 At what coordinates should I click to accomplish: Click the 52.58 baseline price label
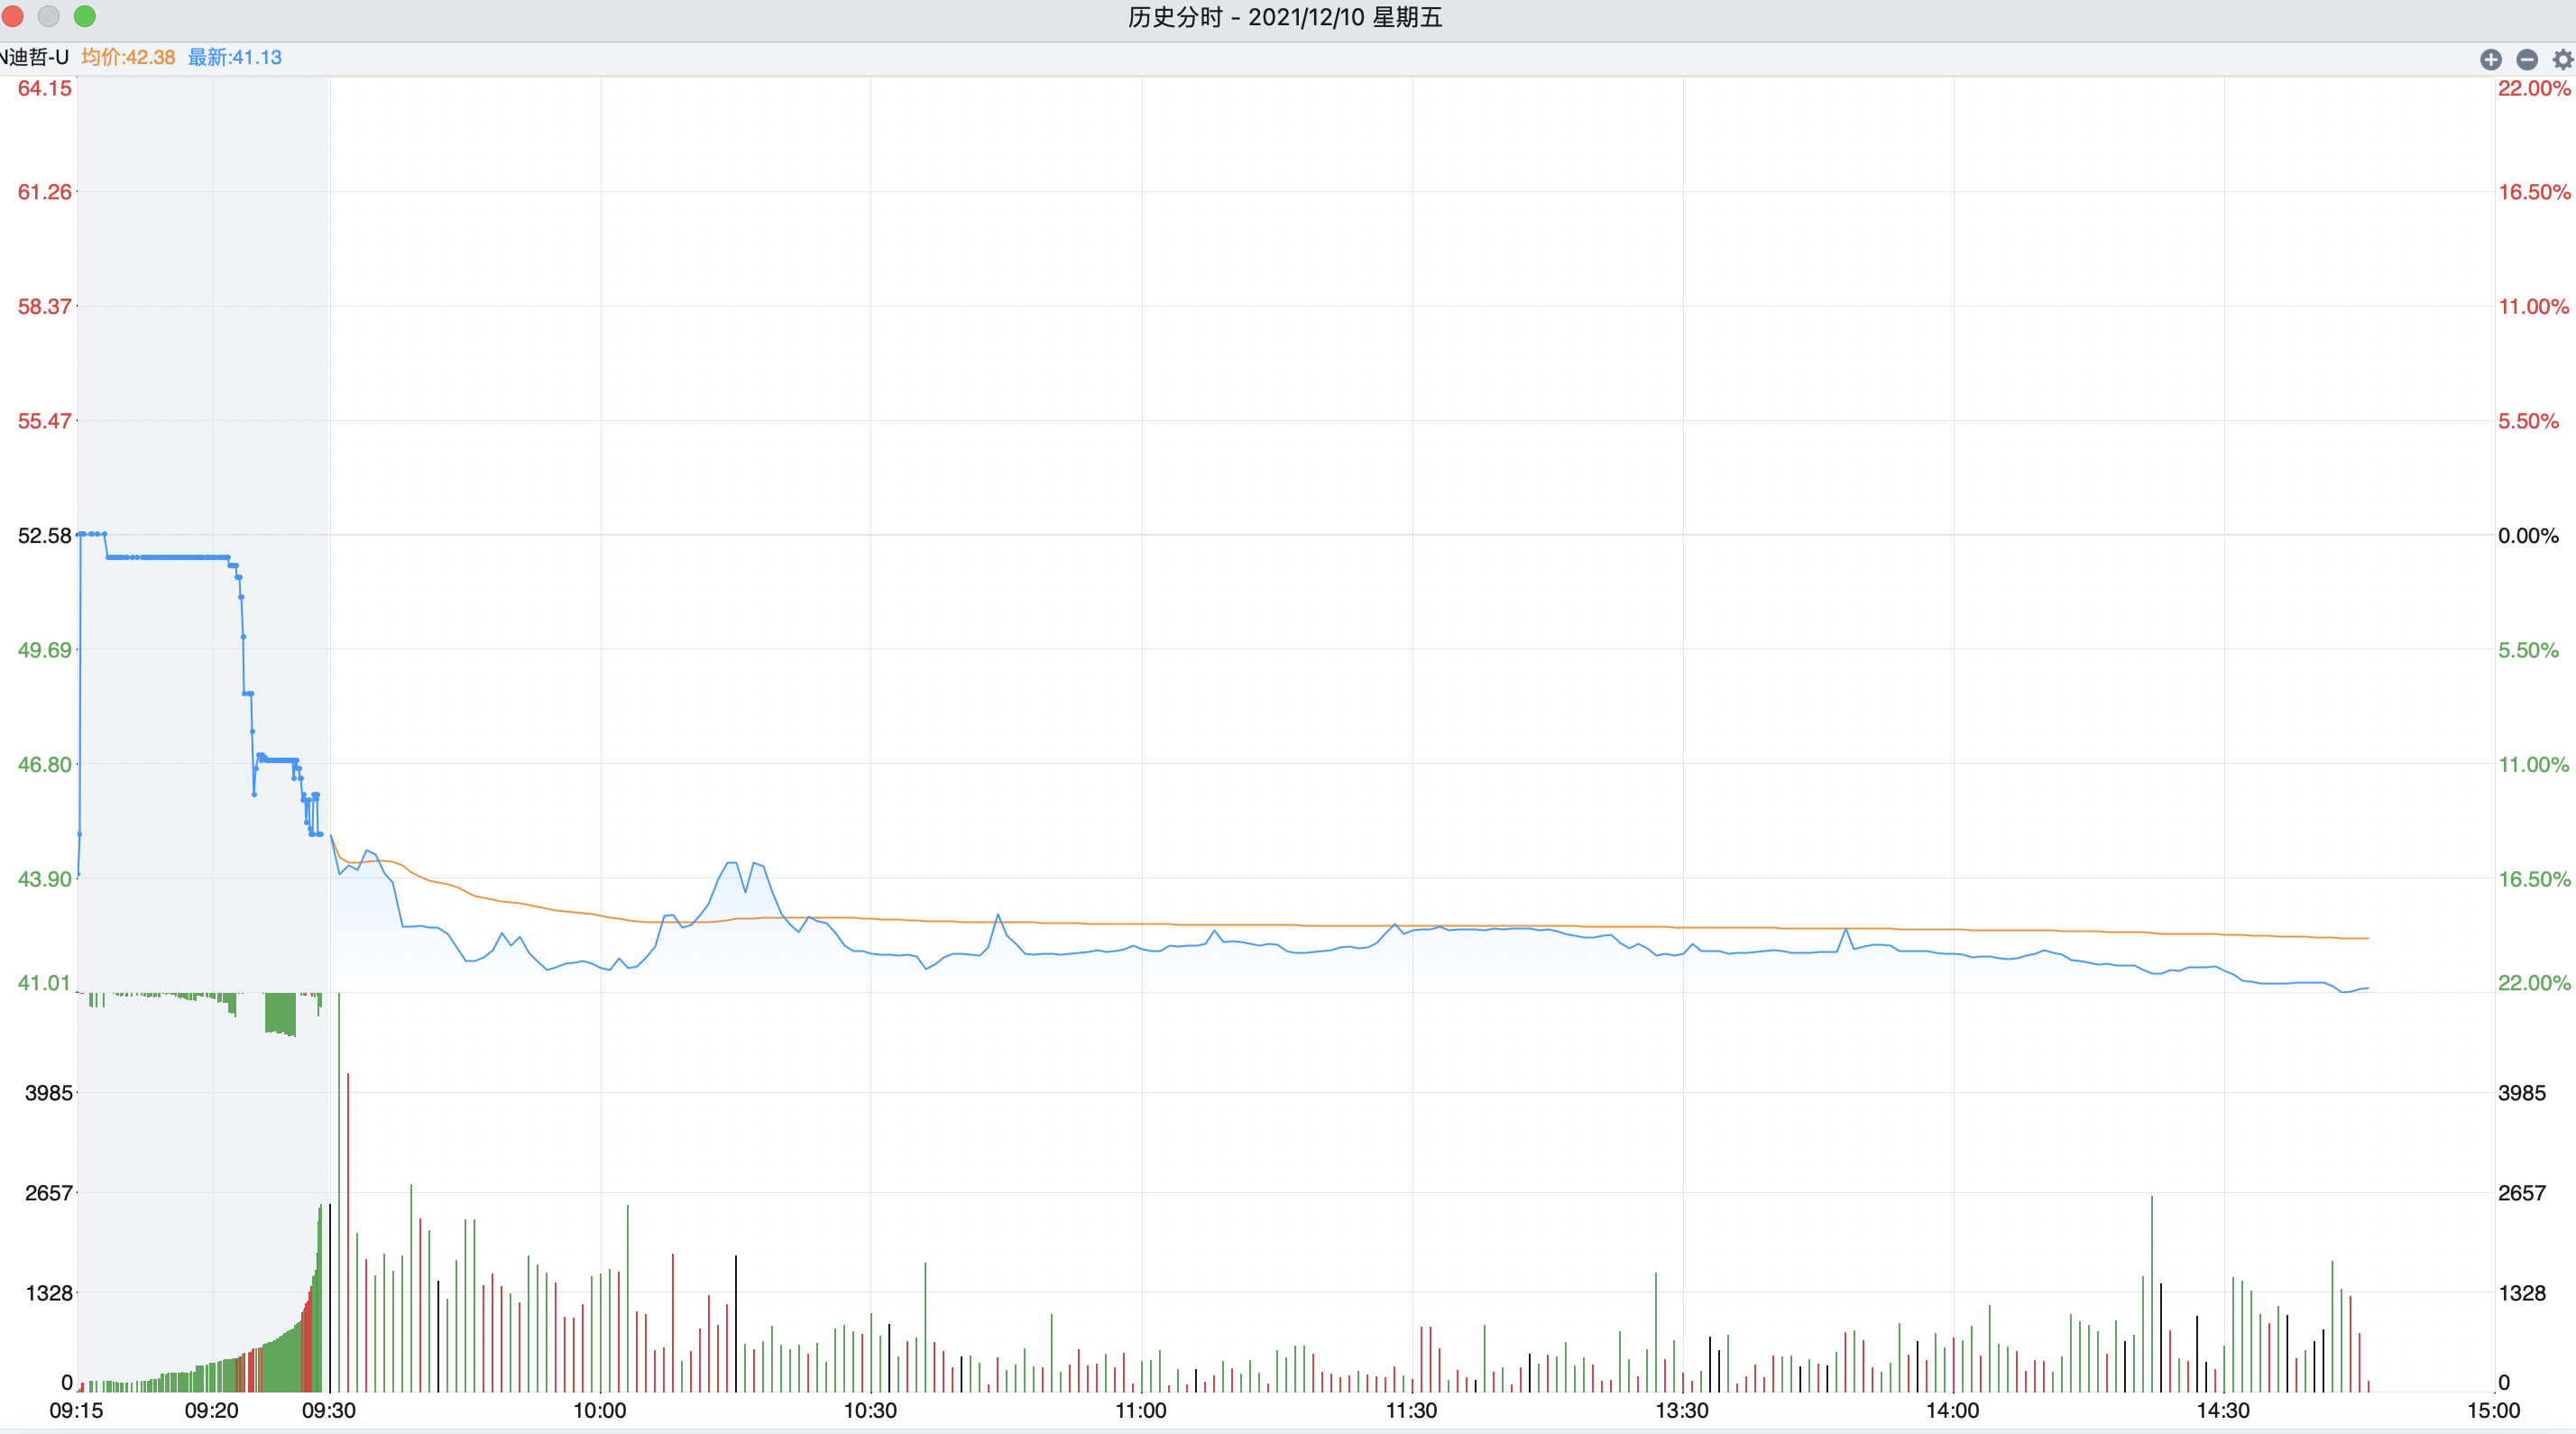pyautogui.click(x=45, y=536)
